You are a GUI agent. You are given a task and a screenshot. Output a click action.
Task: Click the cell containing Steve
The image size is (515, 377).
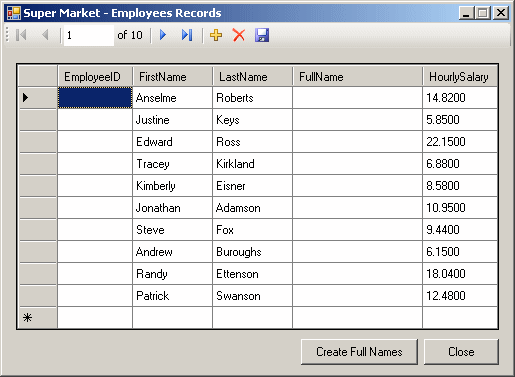[173, 230]
